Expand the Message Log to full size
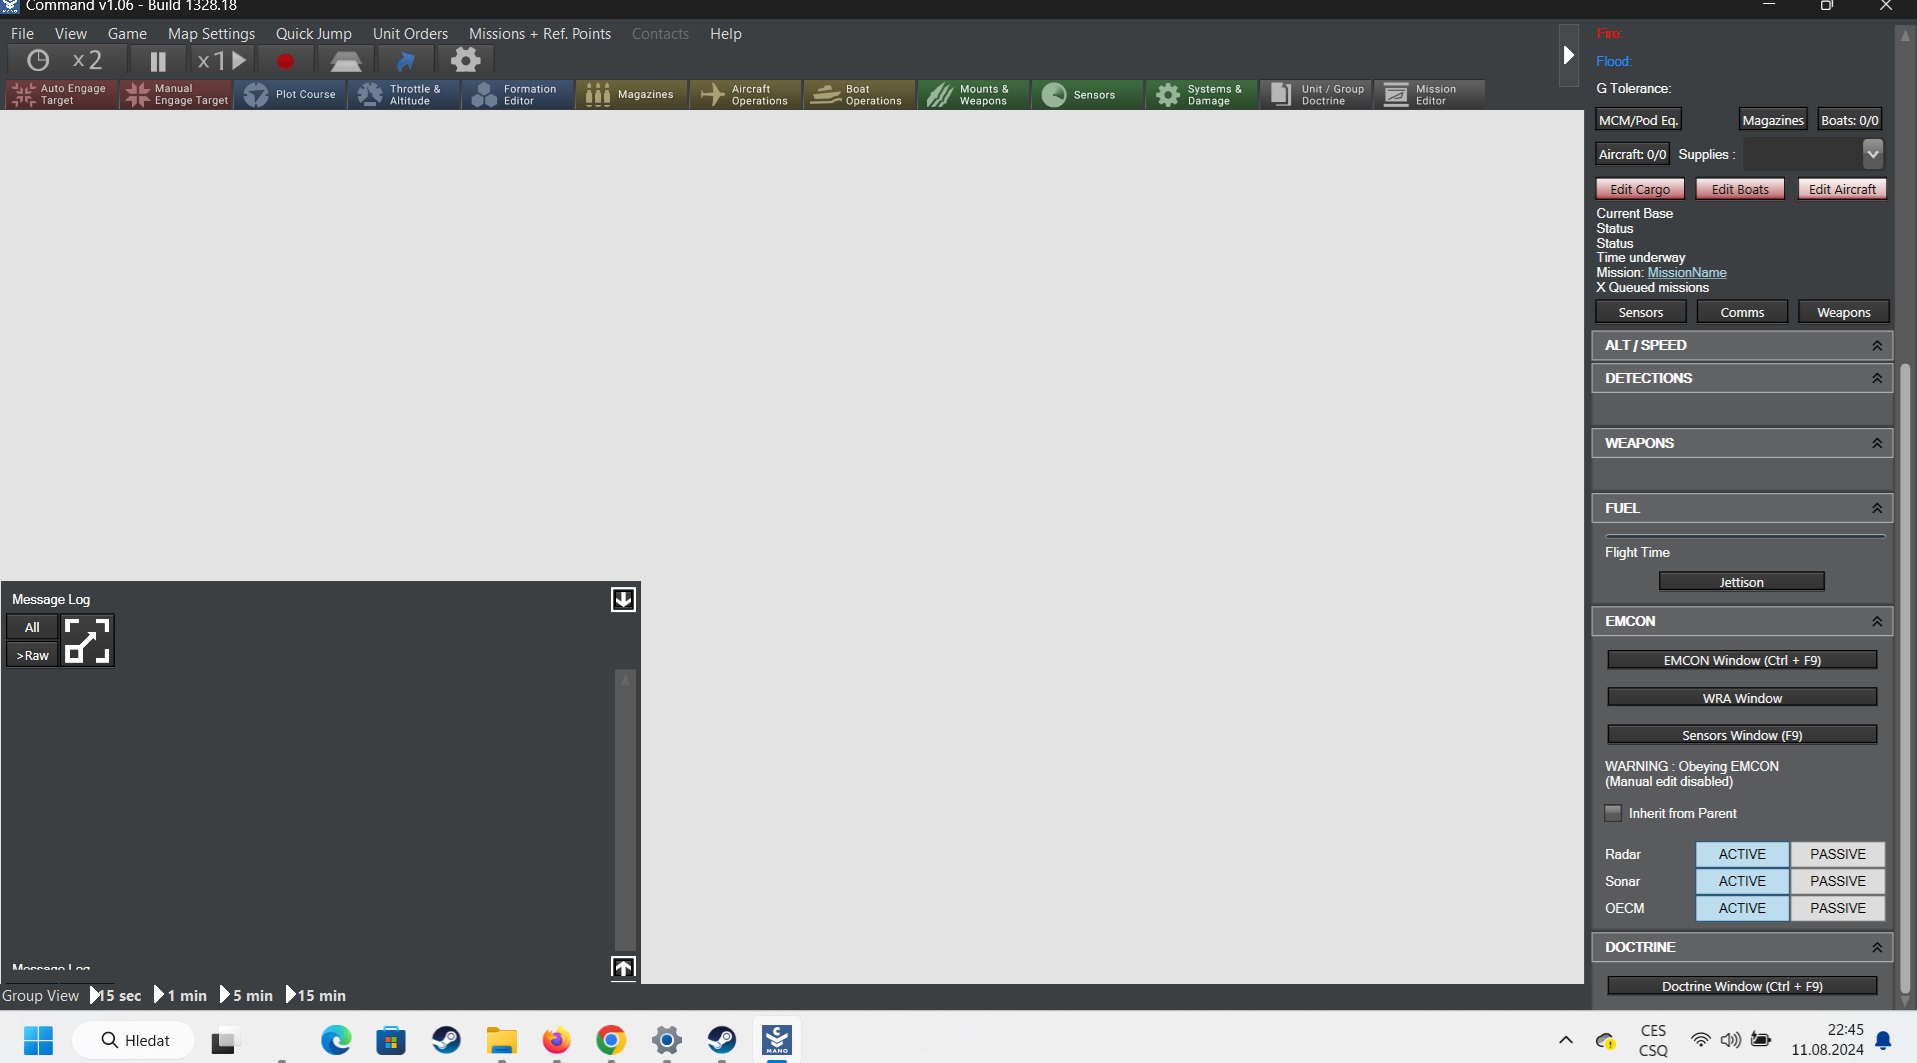 (87, 641)
